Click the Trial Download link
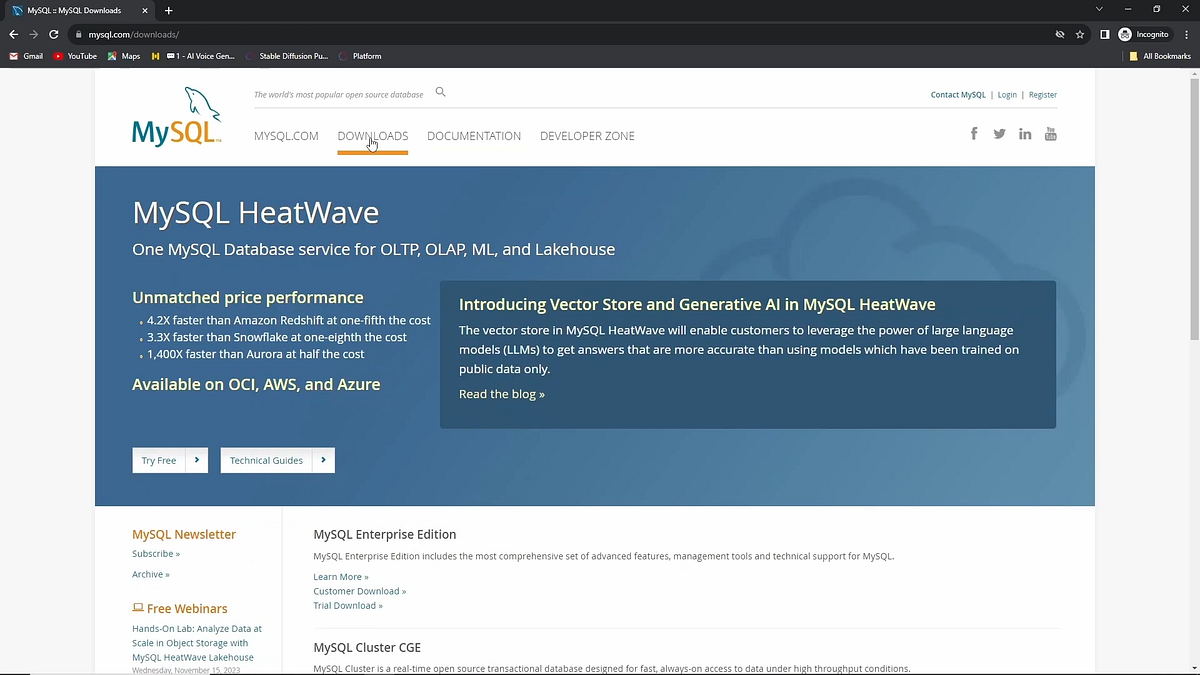The height and width of the screenshot is (675, 1200). tap(347, 605)
